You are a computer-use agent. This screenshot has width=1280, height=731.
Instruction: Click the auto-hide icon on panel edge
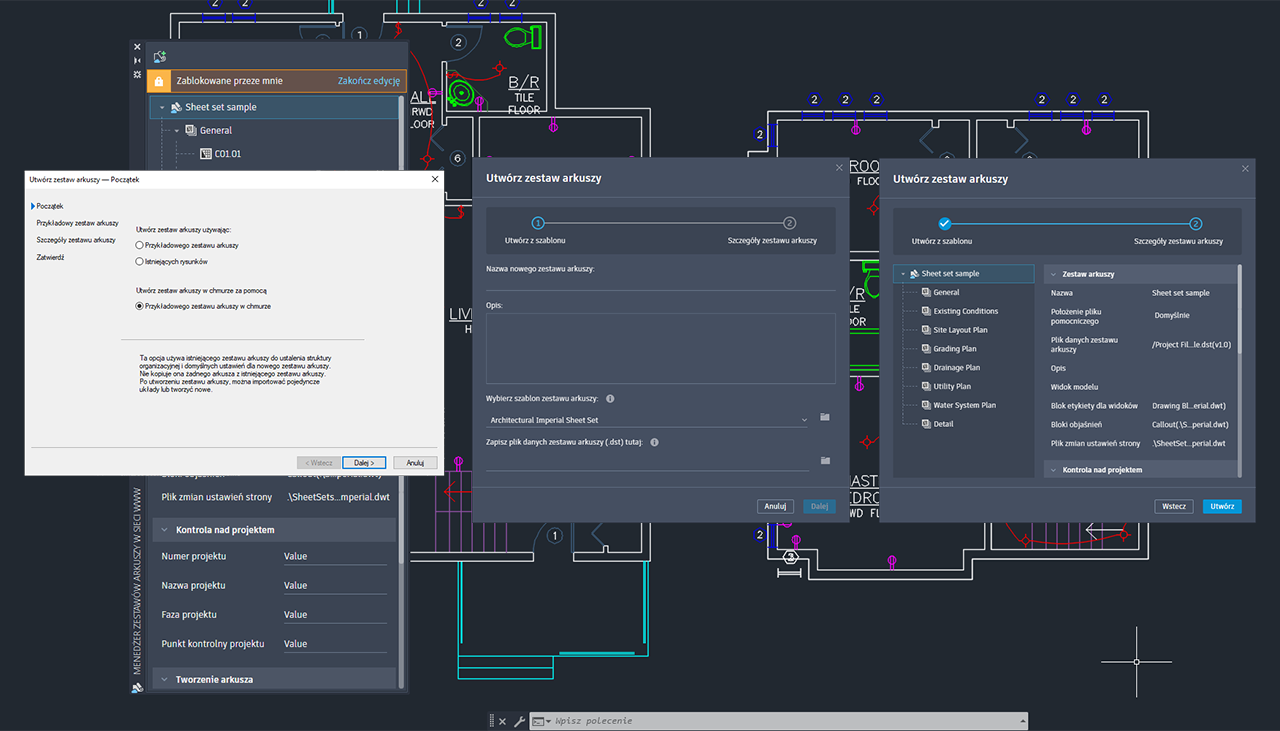tap(136, 60)
